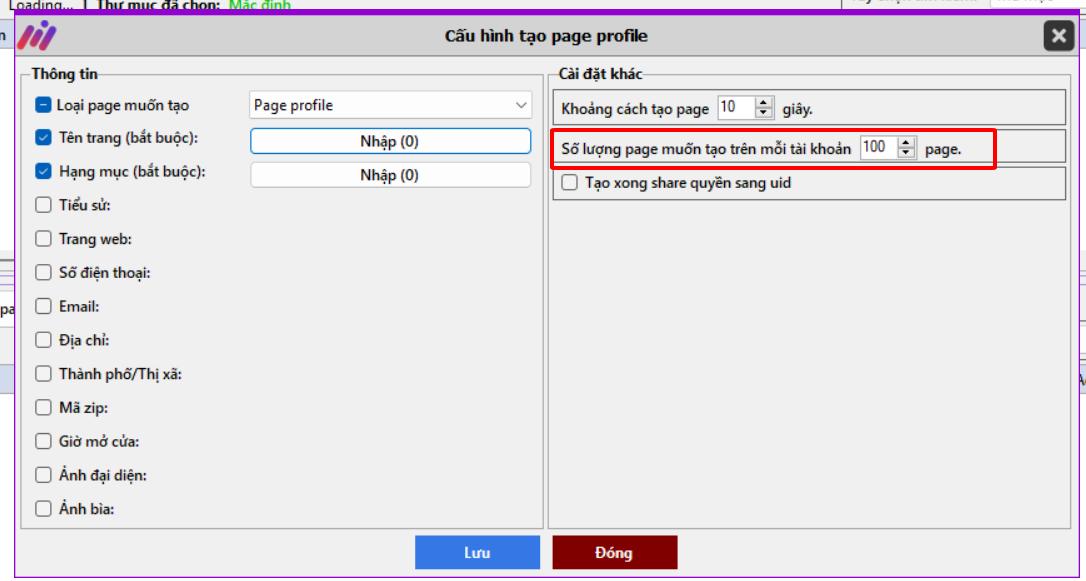The height and width of the screenshot is (581, 1086).
Task: Tick the 'Ảnh đại diện' checkbox
Action: coord(43,475)
